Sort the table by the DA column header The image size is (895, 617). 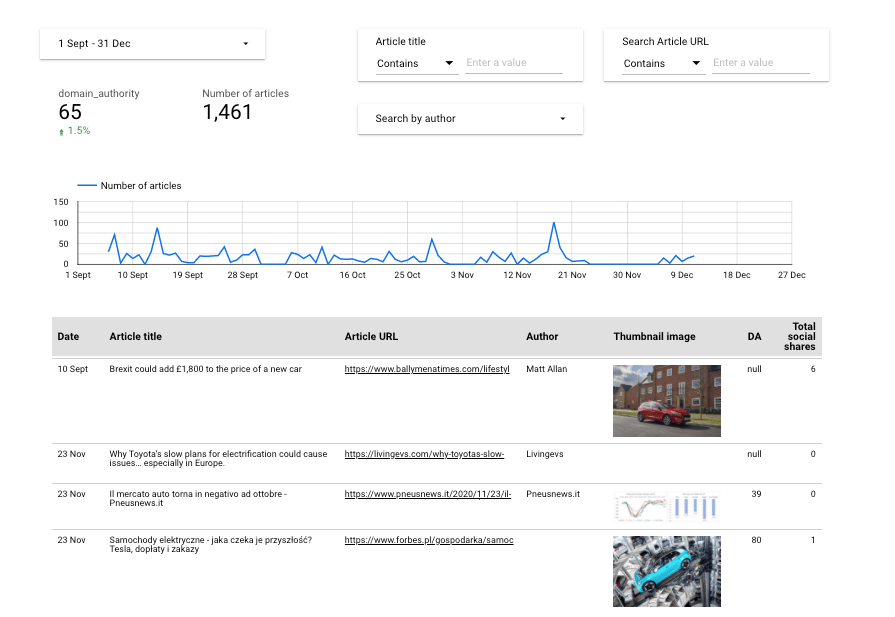click(754, 336)
